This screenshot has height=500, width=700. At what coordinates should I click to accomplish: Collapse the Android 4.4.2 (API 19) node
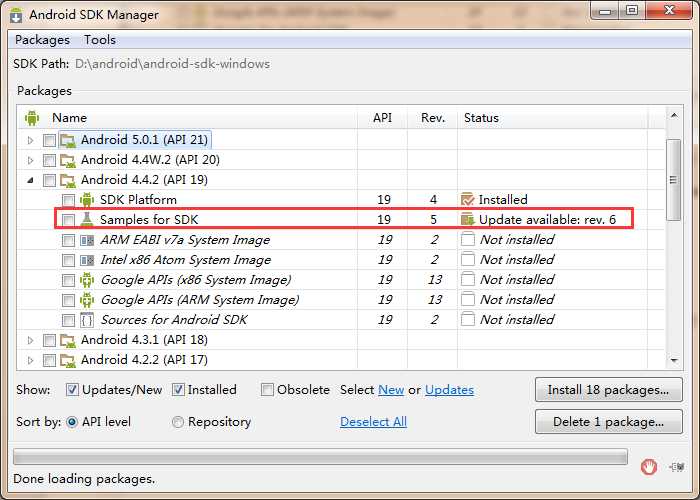click(30, 180)
